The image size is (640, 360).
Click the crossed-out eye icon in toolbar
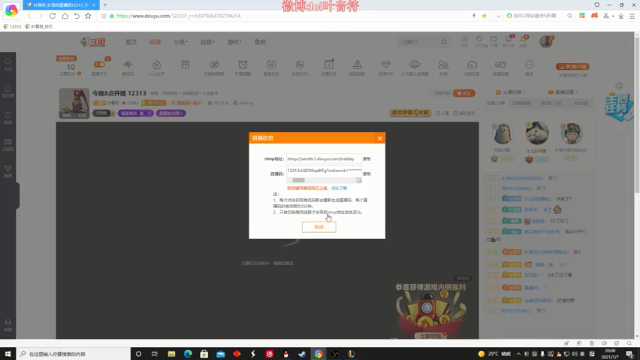214,64
